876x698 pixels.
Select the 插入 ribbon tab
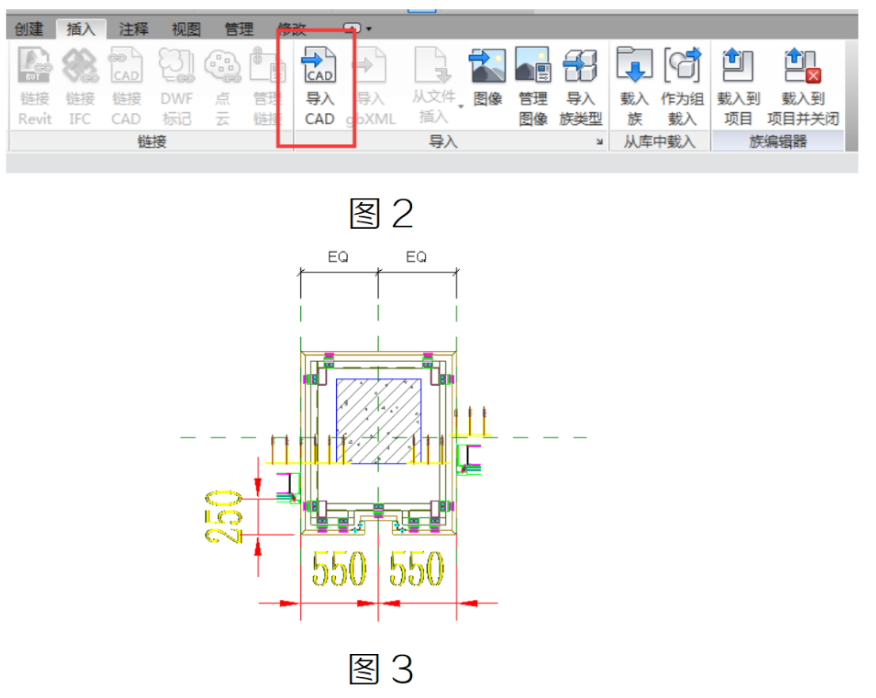coord(81,29)
